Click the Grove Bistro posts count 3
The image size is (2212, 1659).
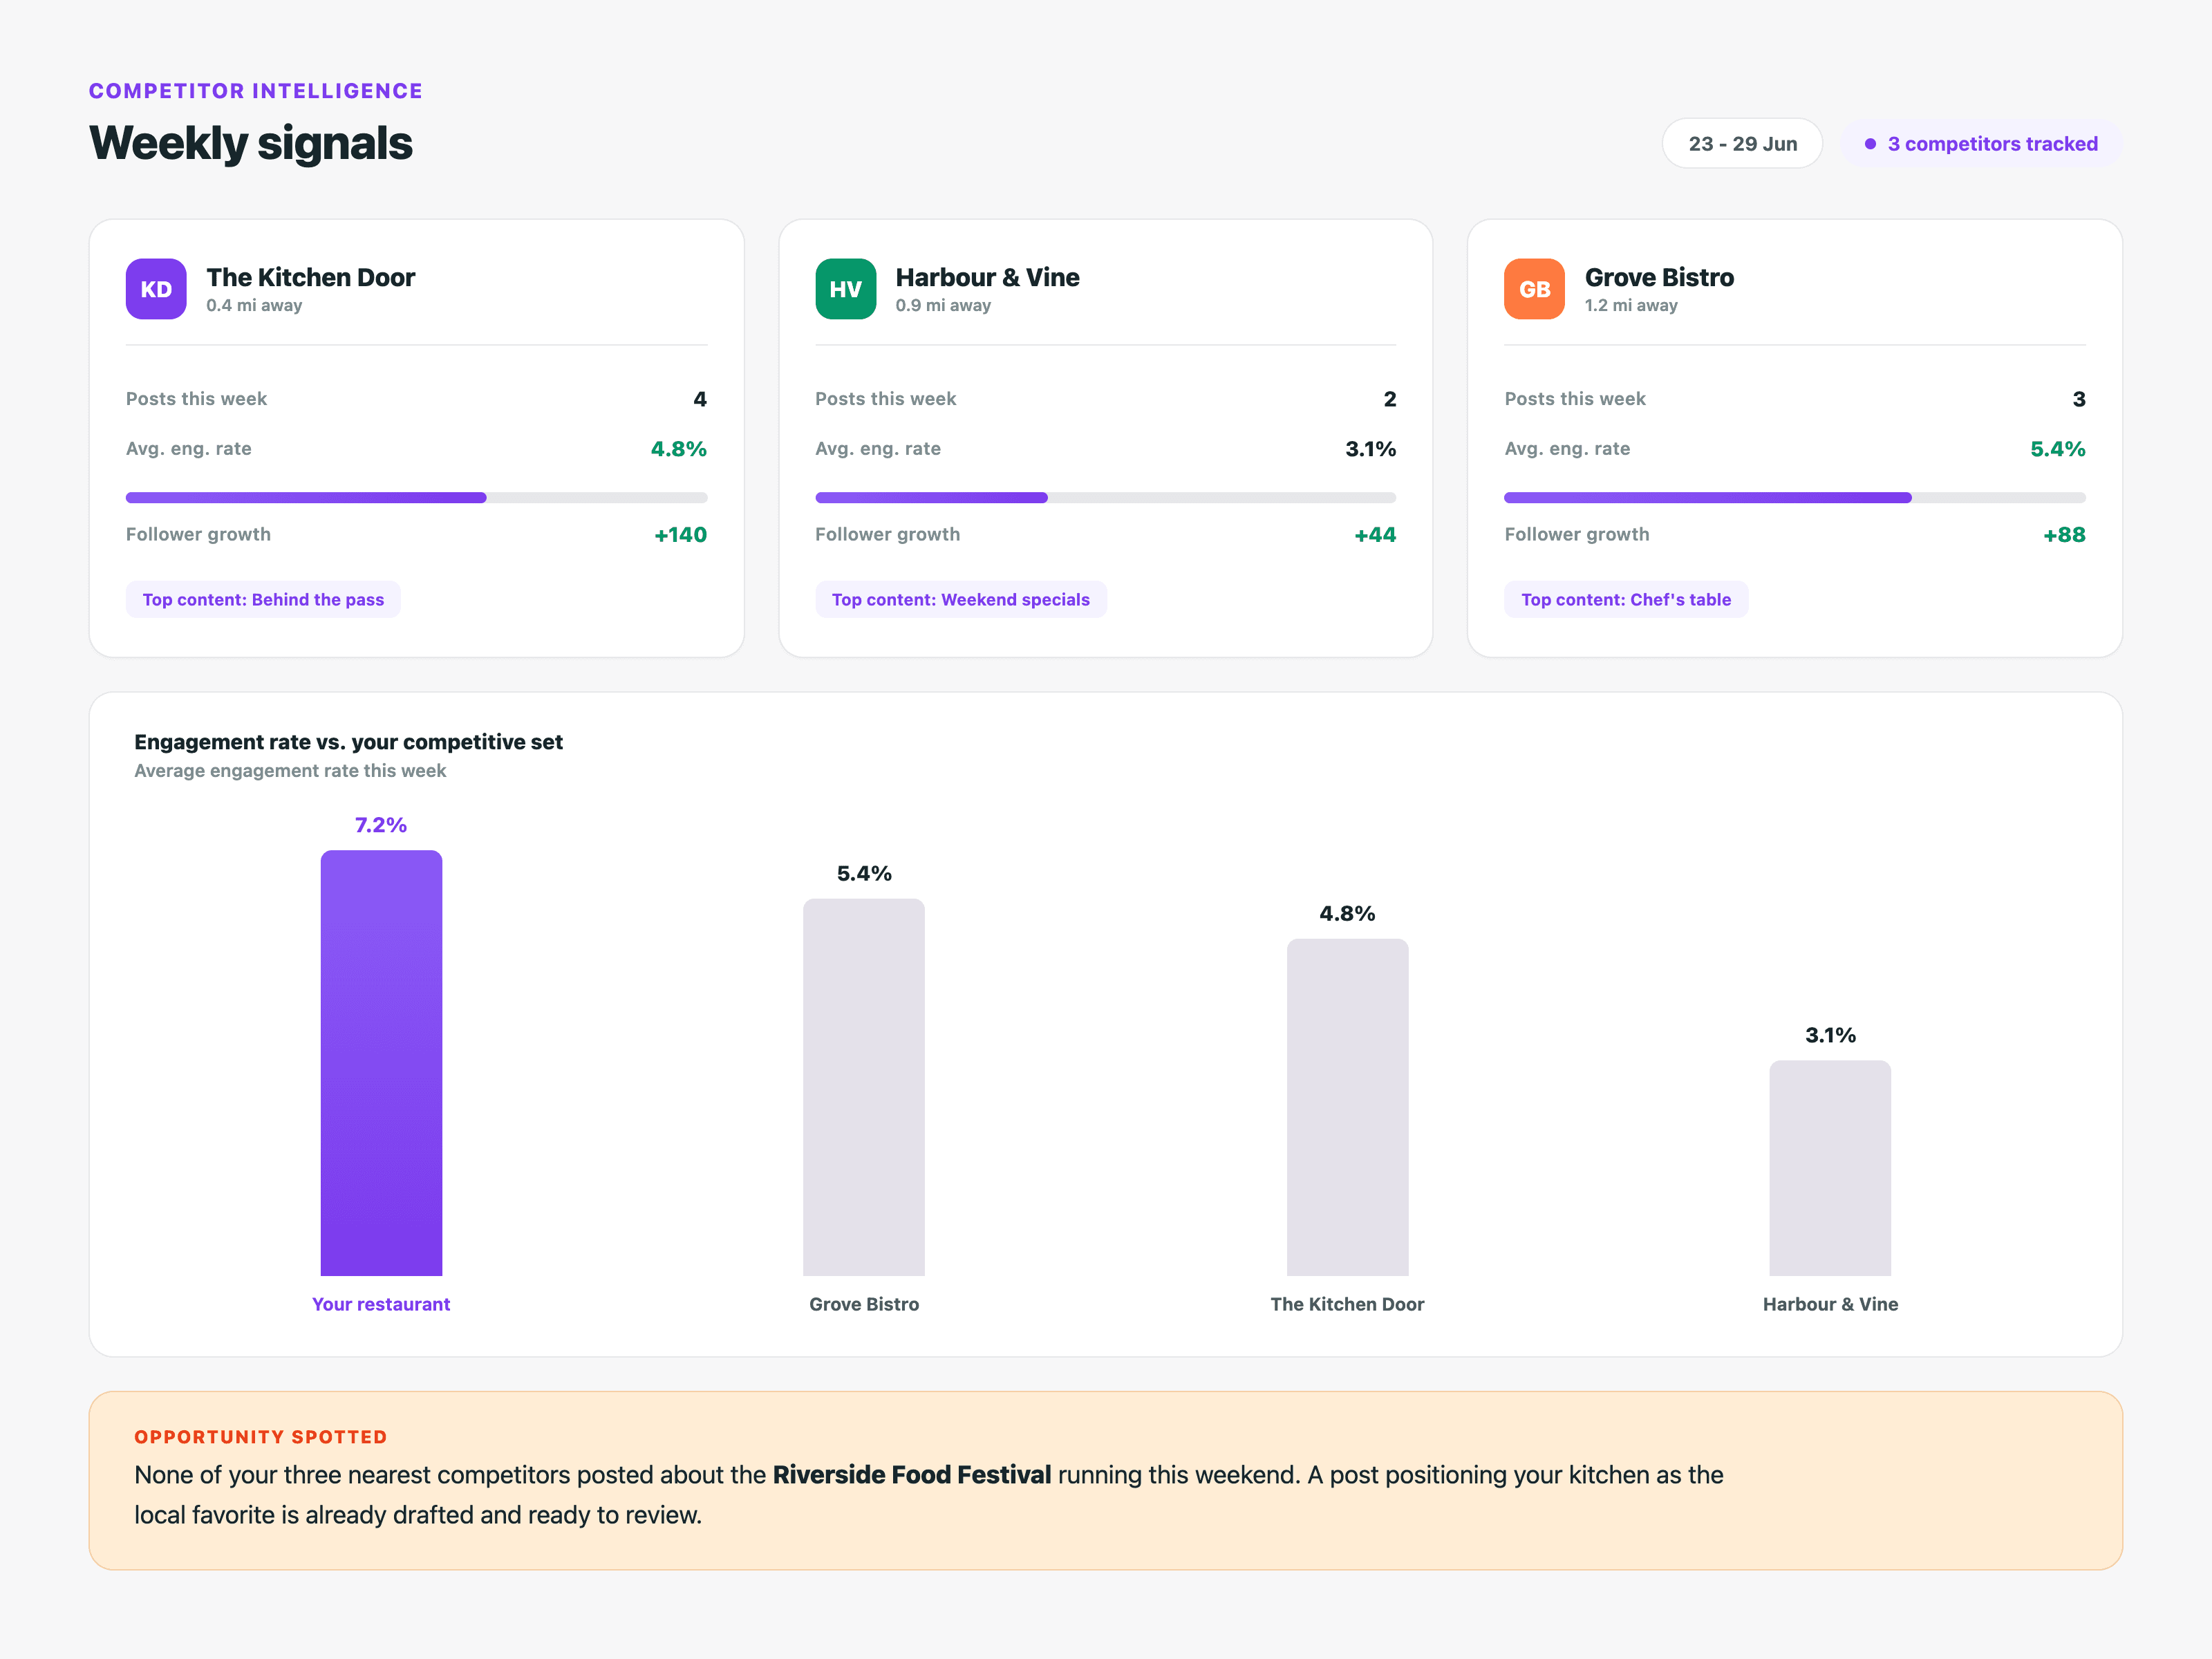pos(2079,399)
